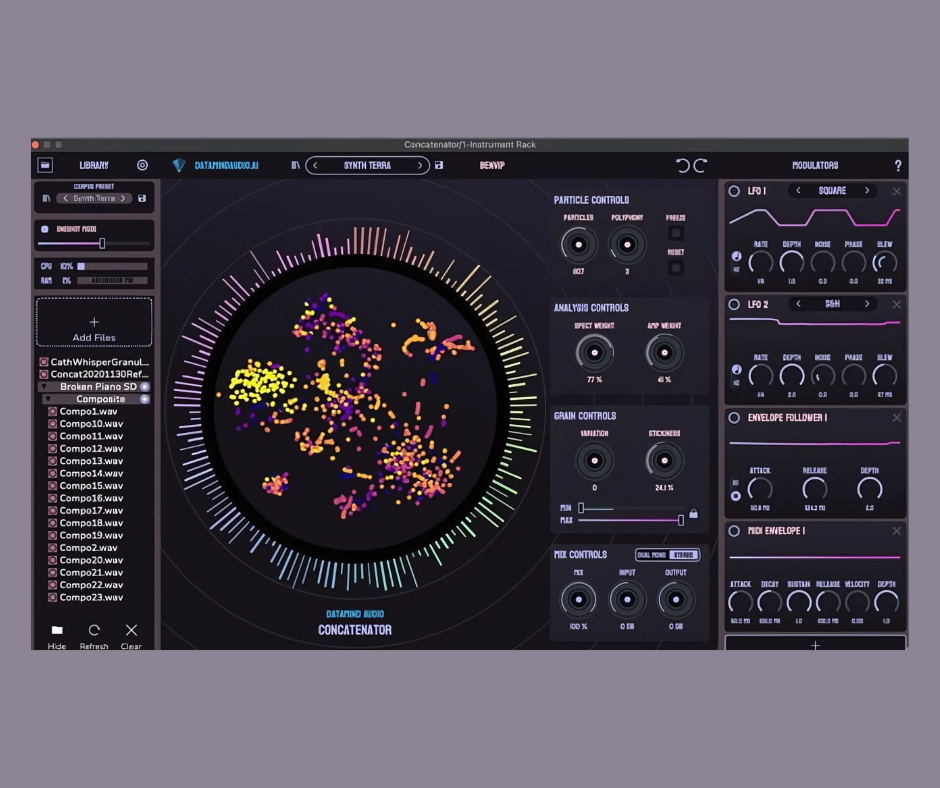Toggle the MIDI Envelope 1 power button
Viewport: 940px width, 788px height.
point(734,531)
